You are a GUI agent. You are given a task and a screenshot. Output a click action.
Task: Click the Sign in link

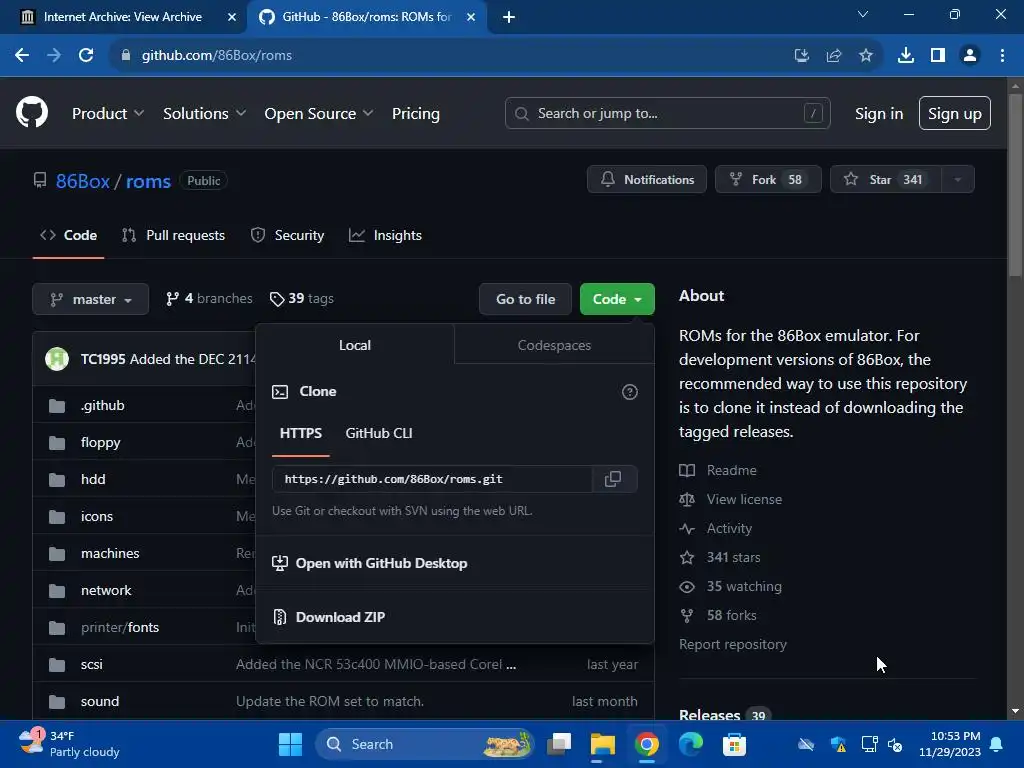(879, 114)
